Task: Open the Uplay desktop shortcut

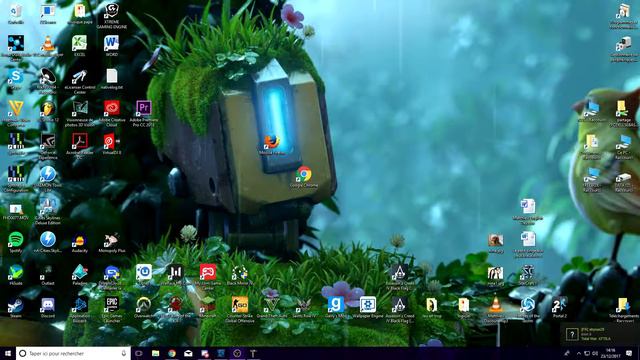Action: pyautogui.click(x=144, y=275)
